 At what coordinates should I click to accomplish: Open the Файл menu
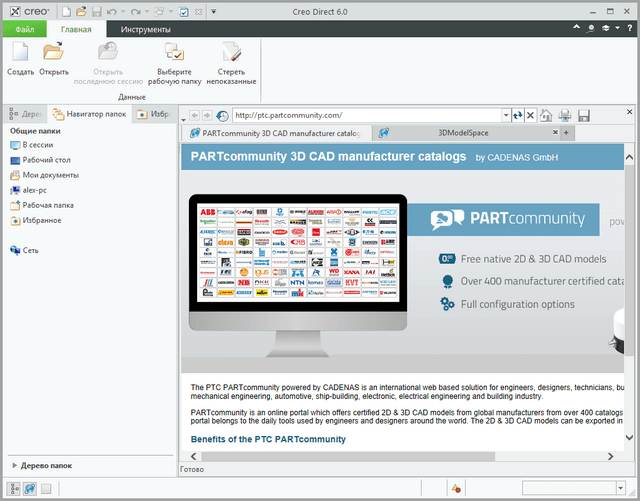[x=25, y=30]
